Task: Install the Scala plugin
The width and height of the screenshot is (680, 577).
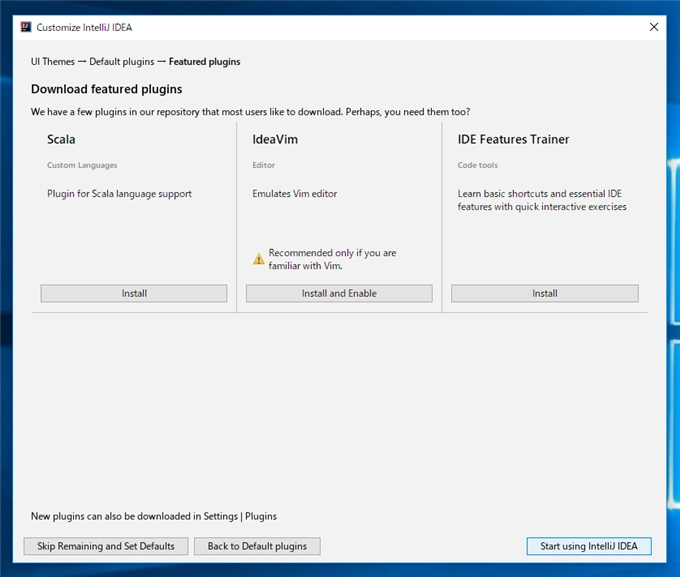Action: pyautogui.click(x=134, y=293)
